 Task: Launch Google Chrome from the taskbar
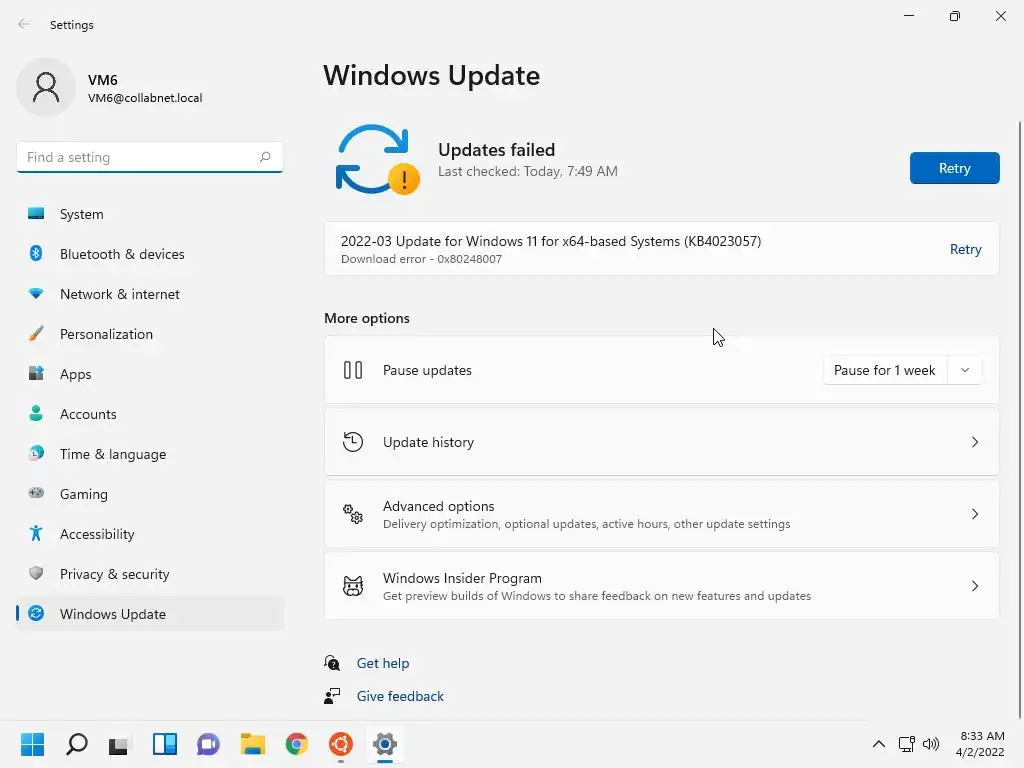point(296,744)
